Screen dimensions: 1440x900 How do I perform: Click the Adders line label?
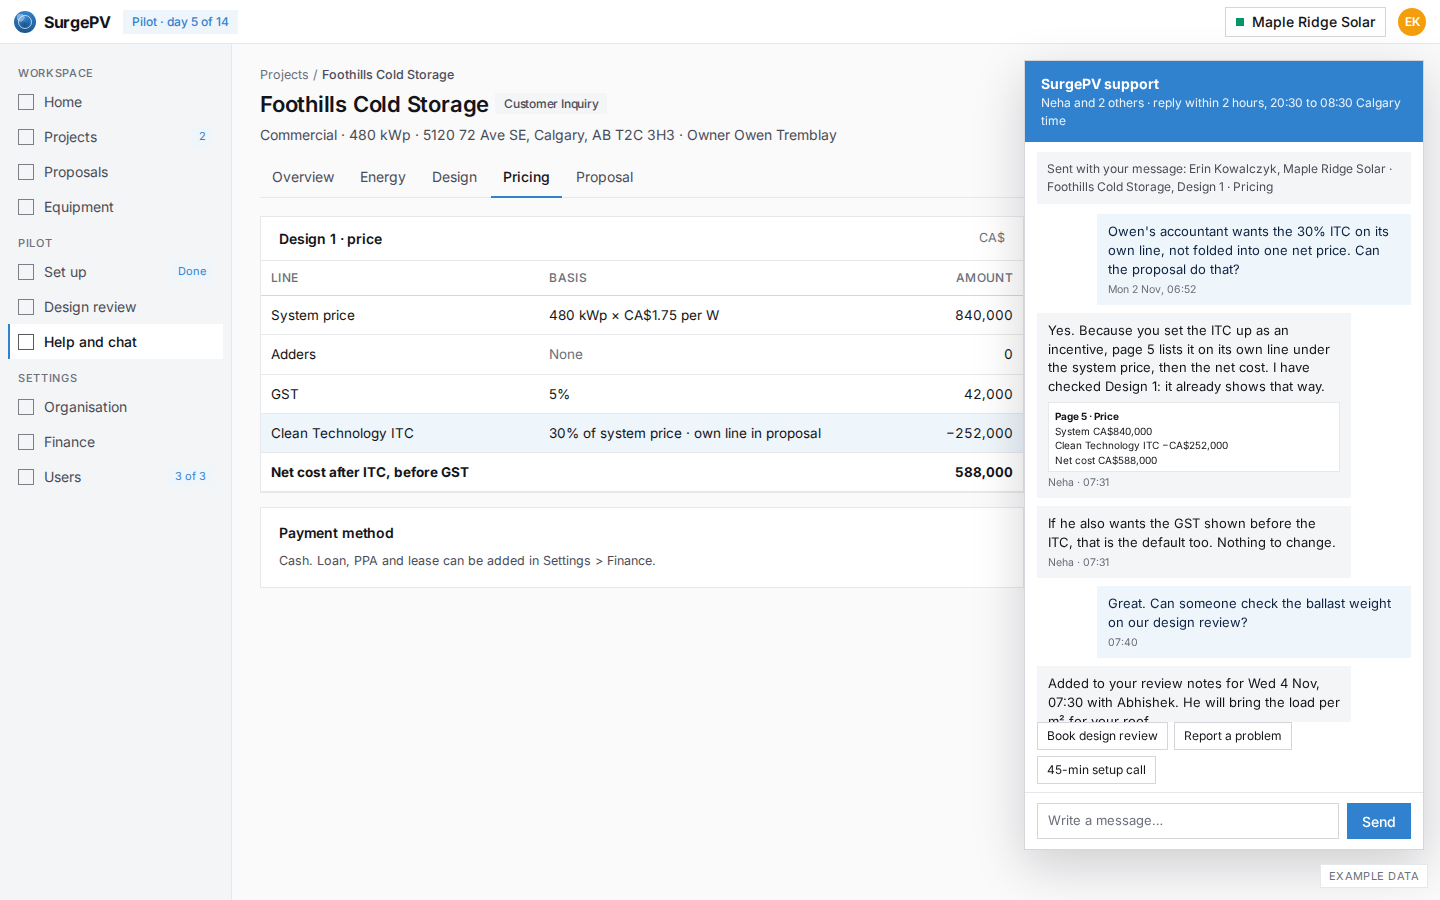pyautogui.click(x=293, y=355)
